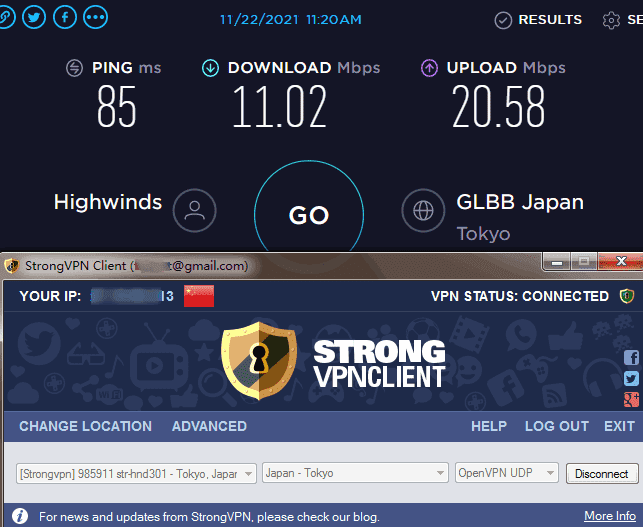643x527 pixels.
Task: Click the ping icon next to PING
Action: click(75, 68)
